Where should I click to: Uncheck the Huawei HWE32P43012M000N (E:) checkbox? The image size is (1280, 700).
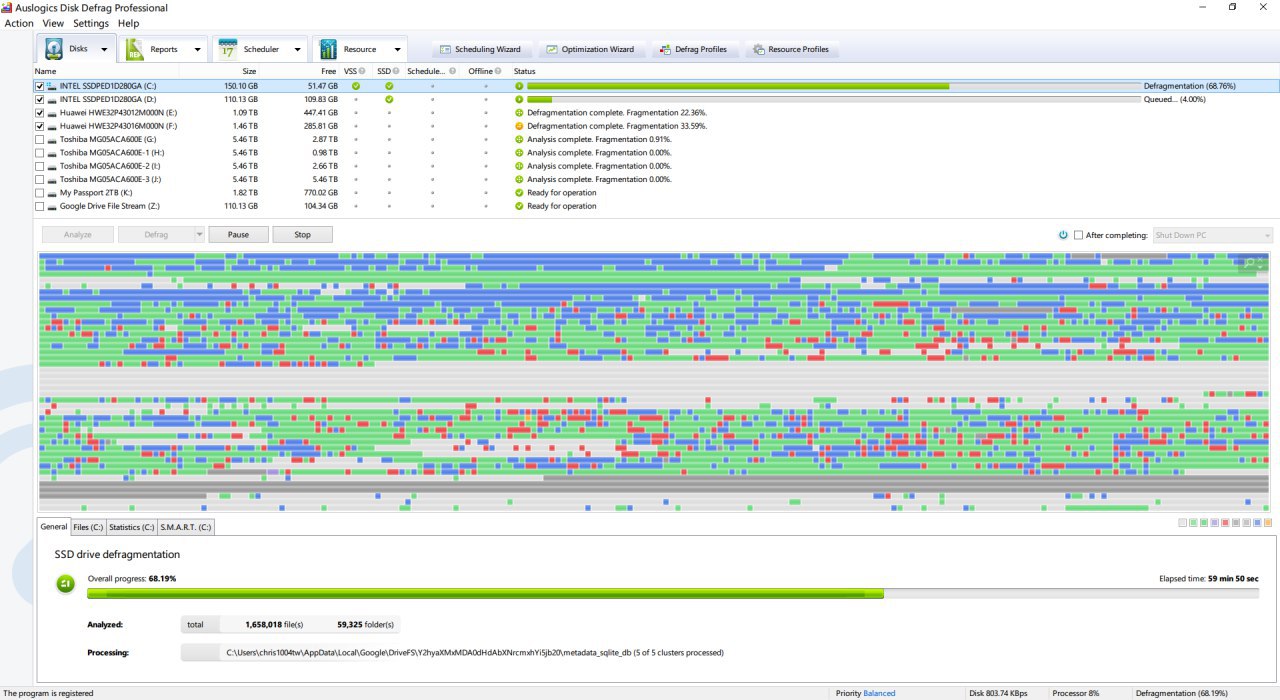click(x=40, y=113)
